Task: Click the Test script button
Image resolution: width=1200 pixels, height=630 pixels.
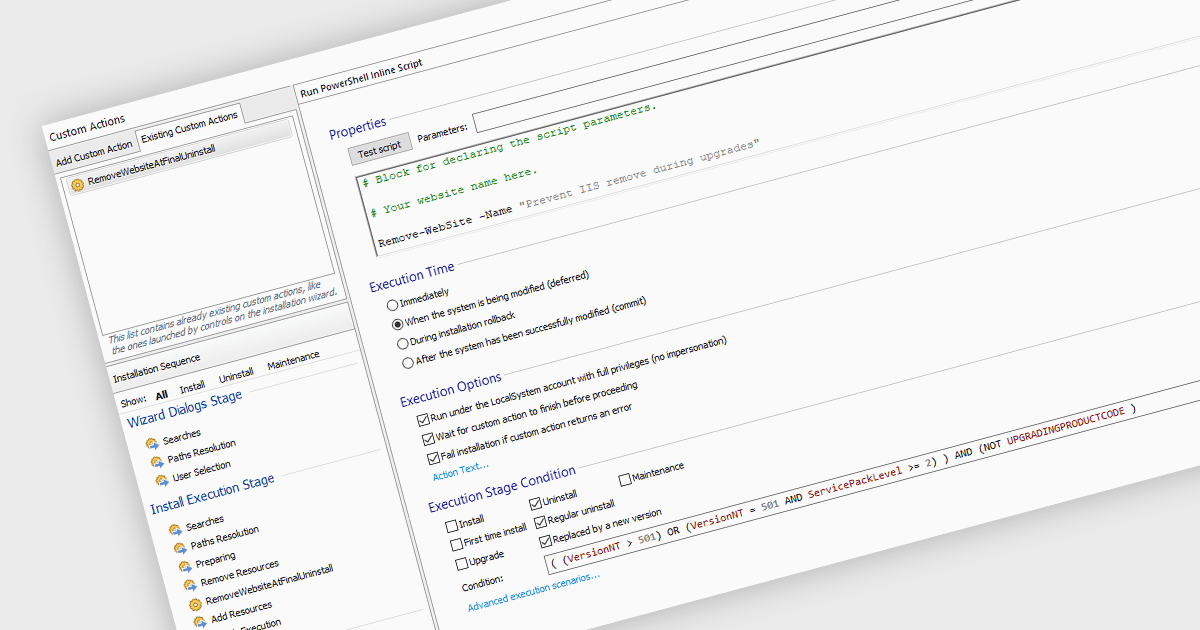Action: (x=378, y=148)
